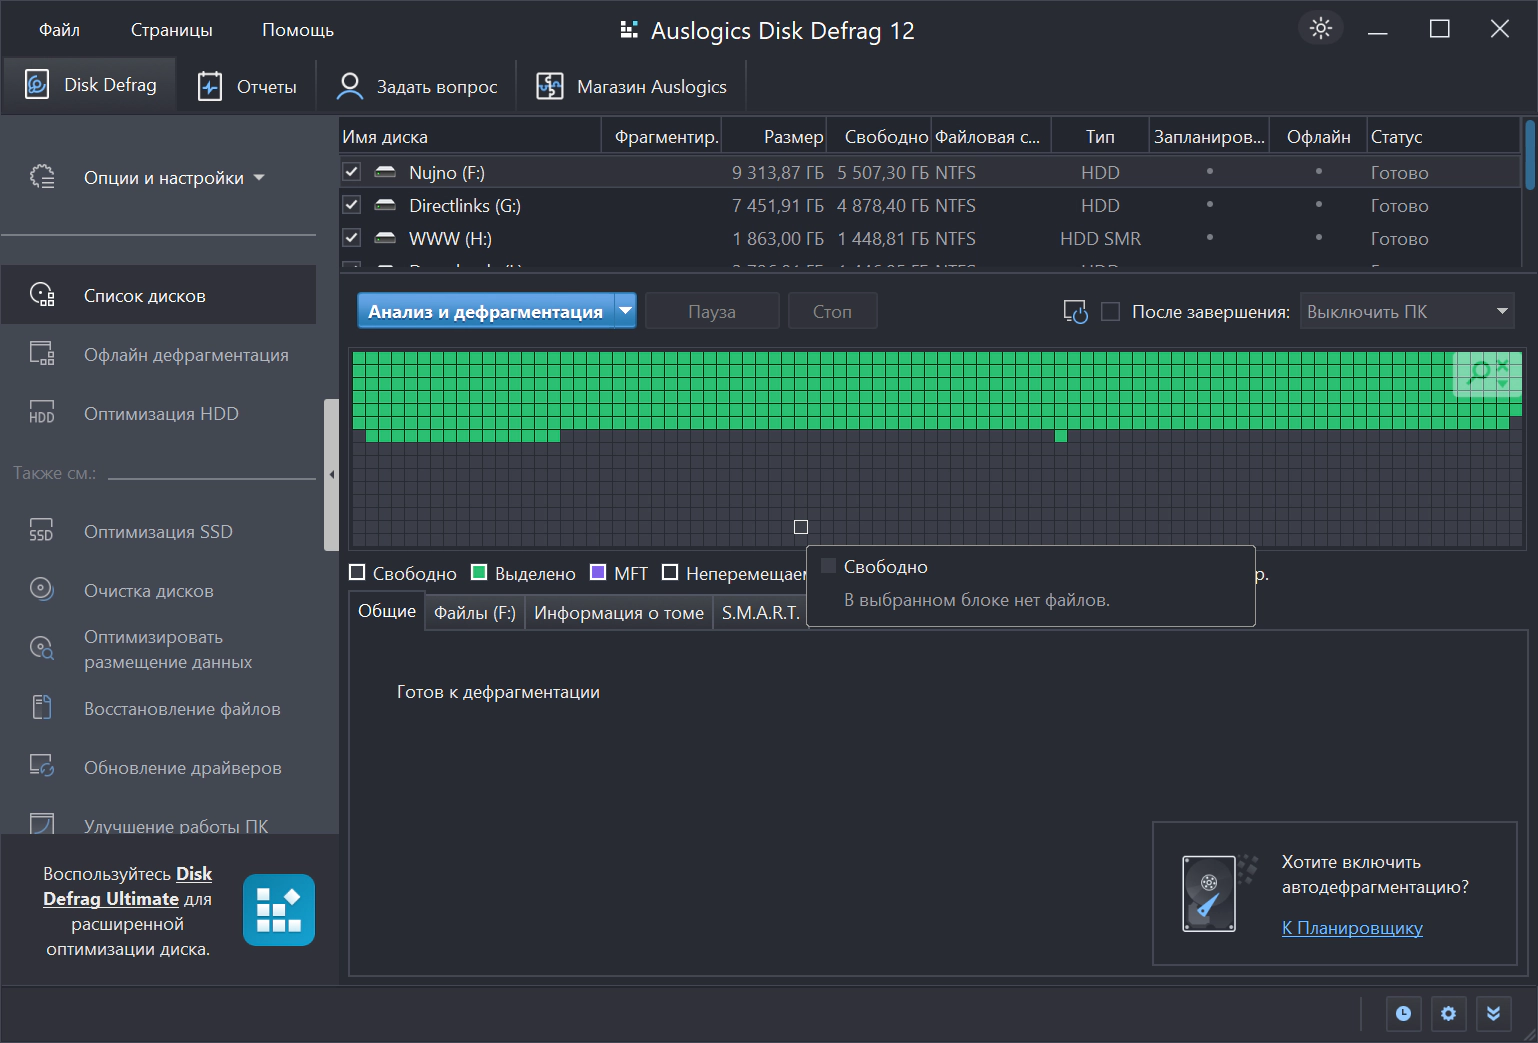Screen dimensions: 1538x1043
Task: Open the Disk Defrag tab
Action: (x=90, y=85)
